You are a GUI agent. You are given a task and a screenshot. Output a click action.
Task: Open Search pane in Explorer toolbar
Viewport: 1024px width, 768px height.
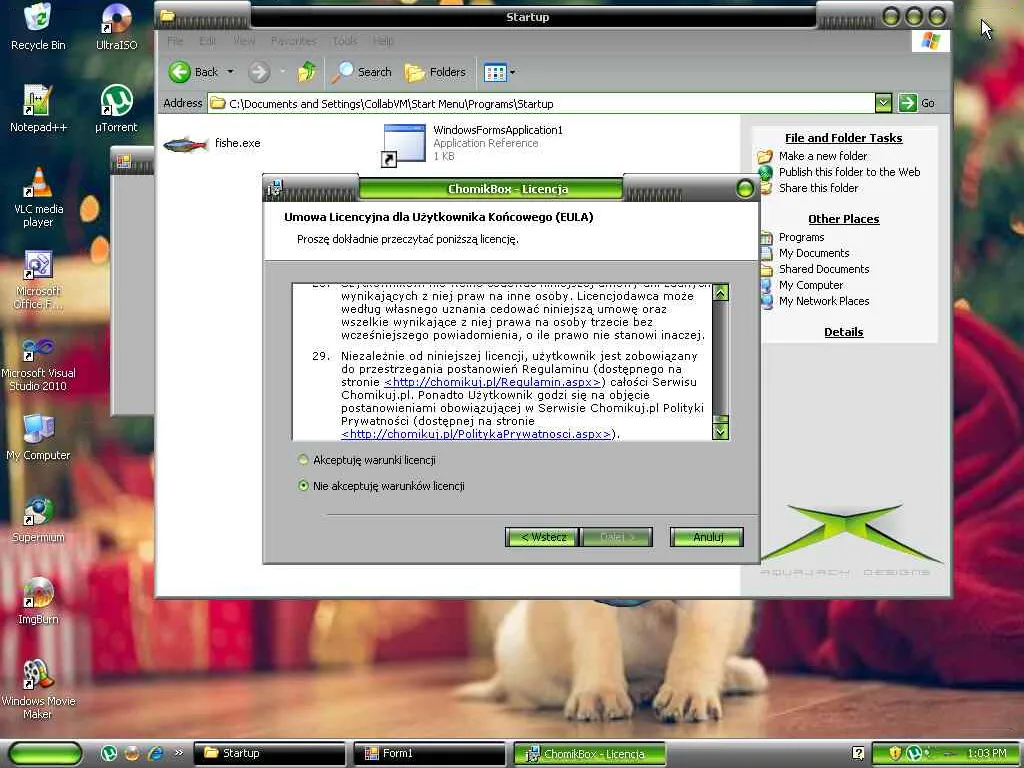tap(361, 72)
